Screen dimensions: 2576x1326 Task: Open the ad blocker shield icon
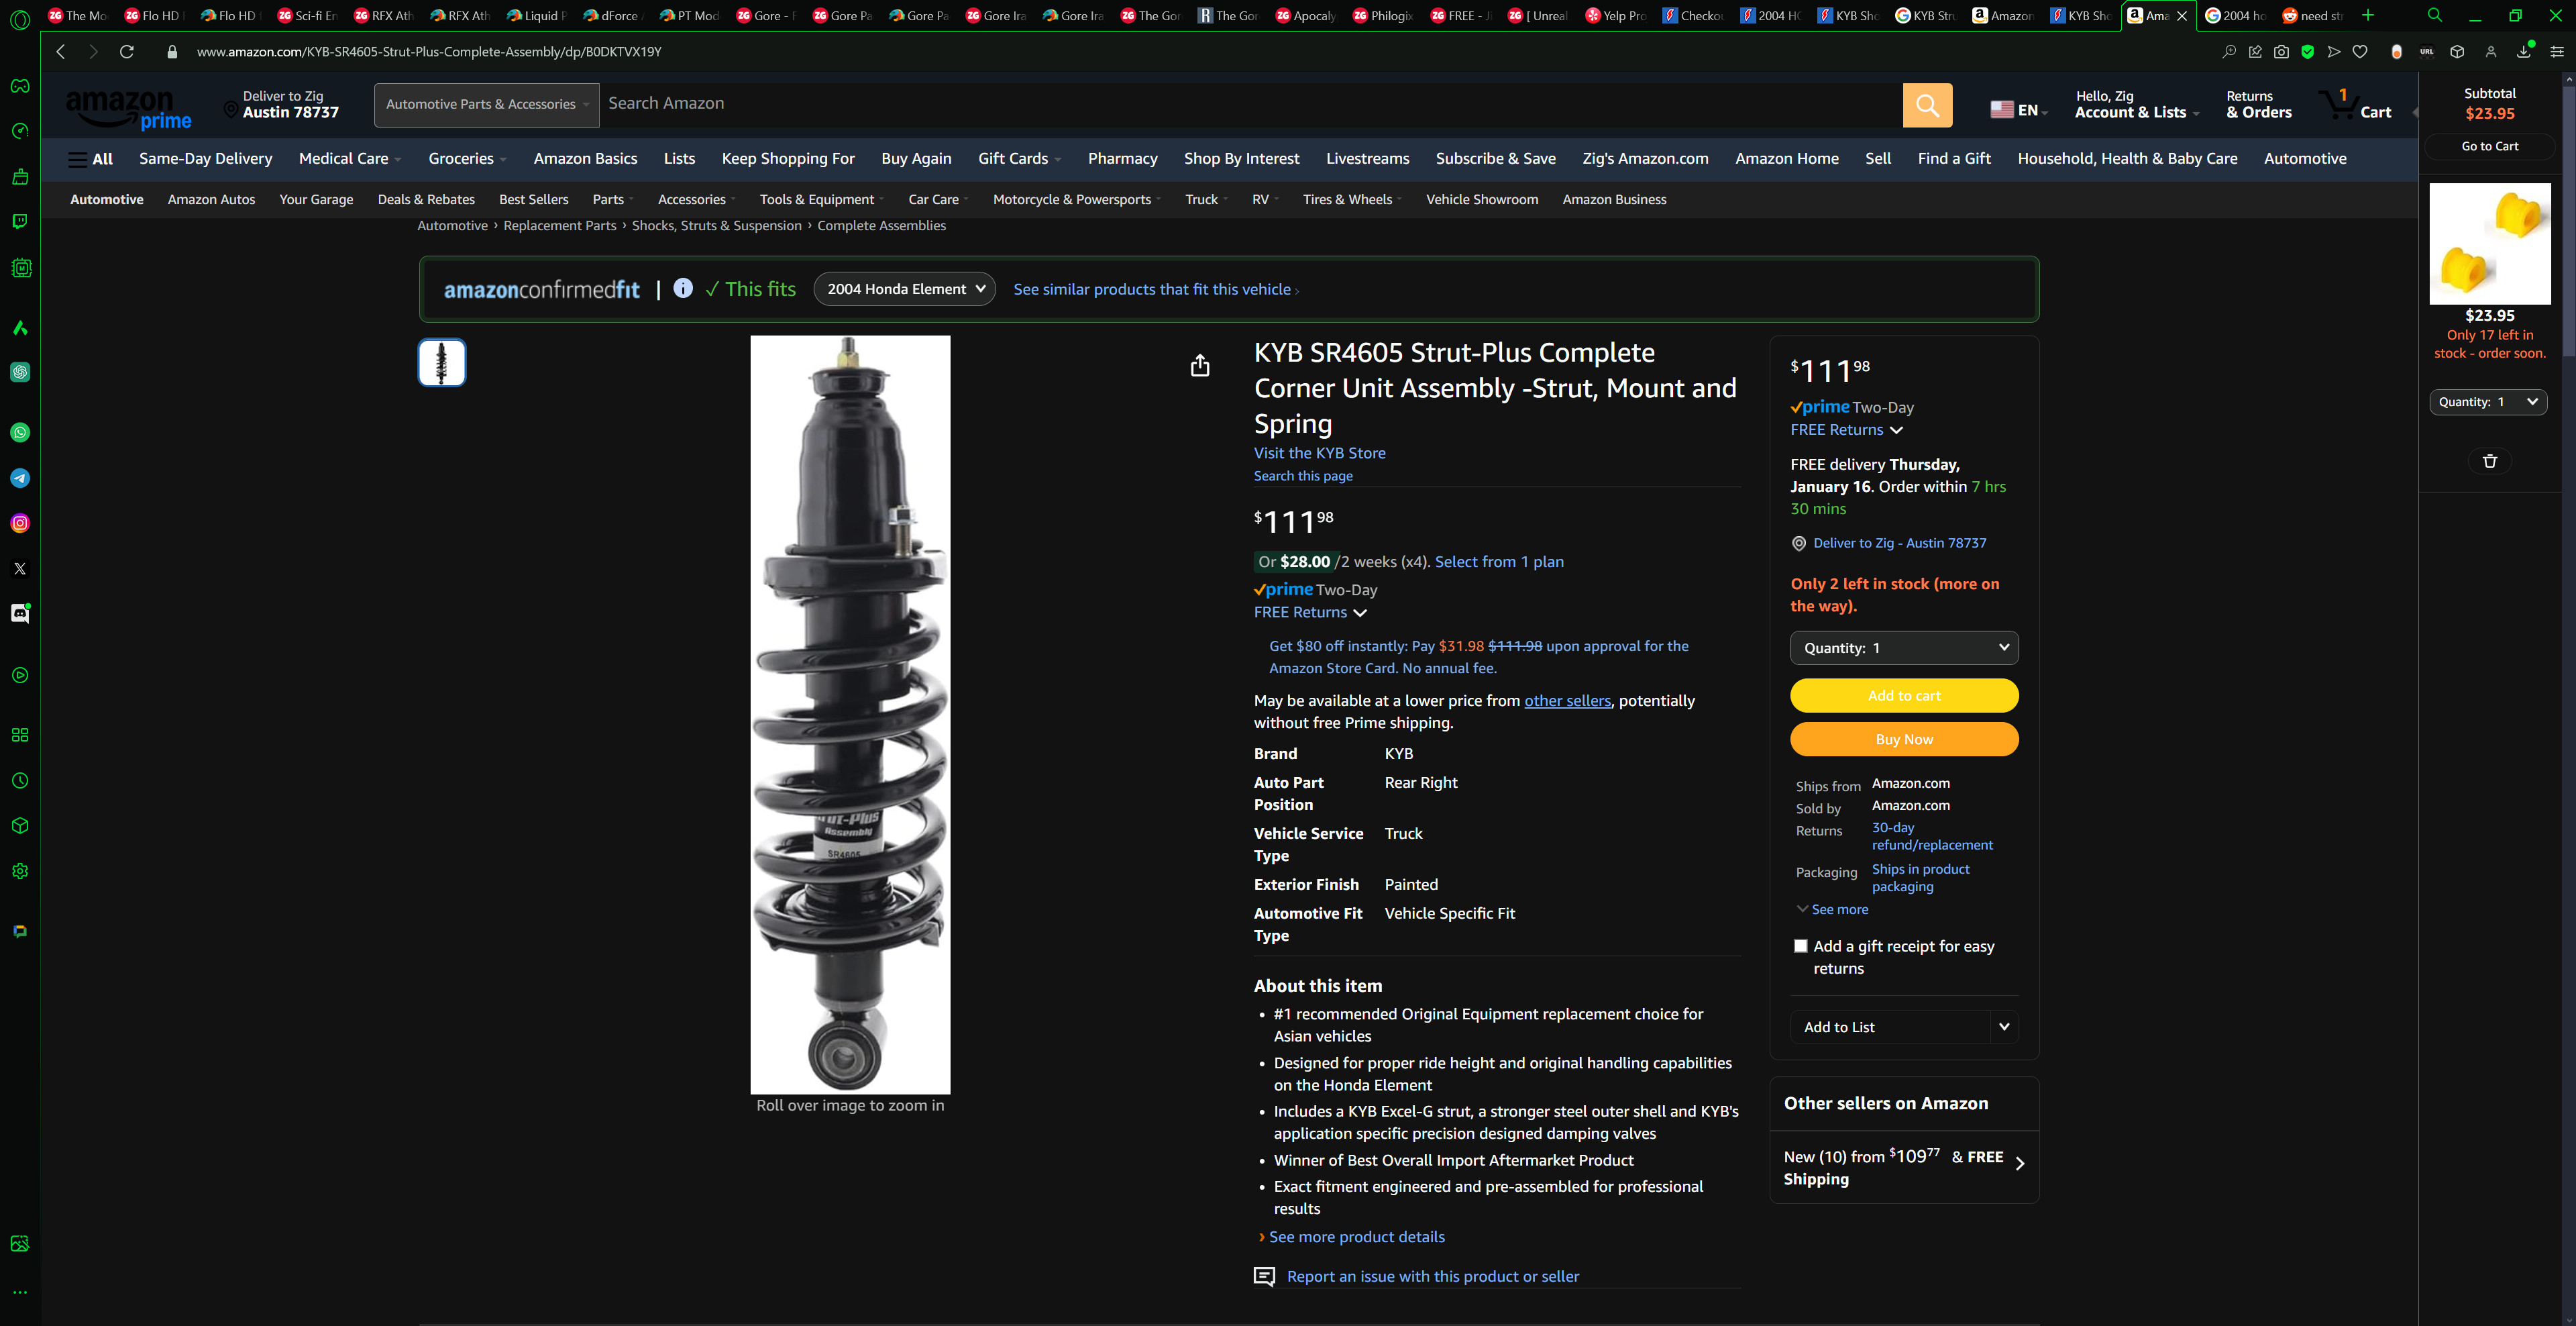[x=2307, y=52]
